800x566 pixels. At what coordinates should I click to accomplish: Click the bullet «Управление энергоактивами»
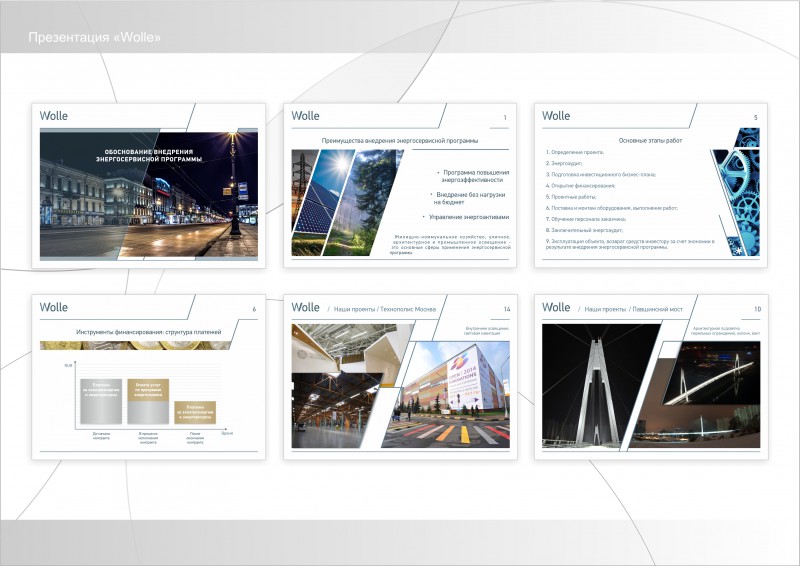[466, 217]
